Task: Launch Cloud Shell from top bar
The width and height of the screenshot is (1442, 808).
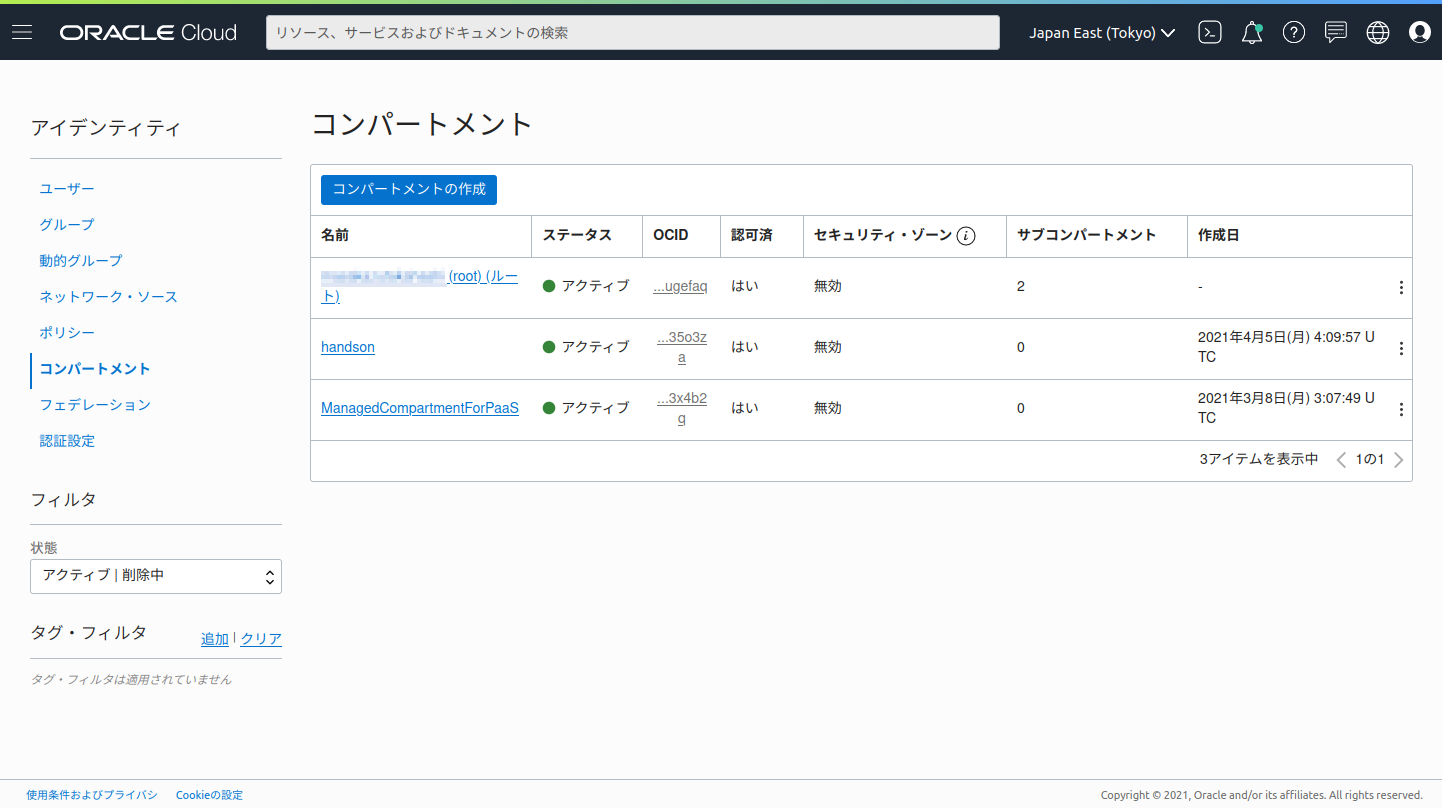Action: click(x=1210, y=32)
